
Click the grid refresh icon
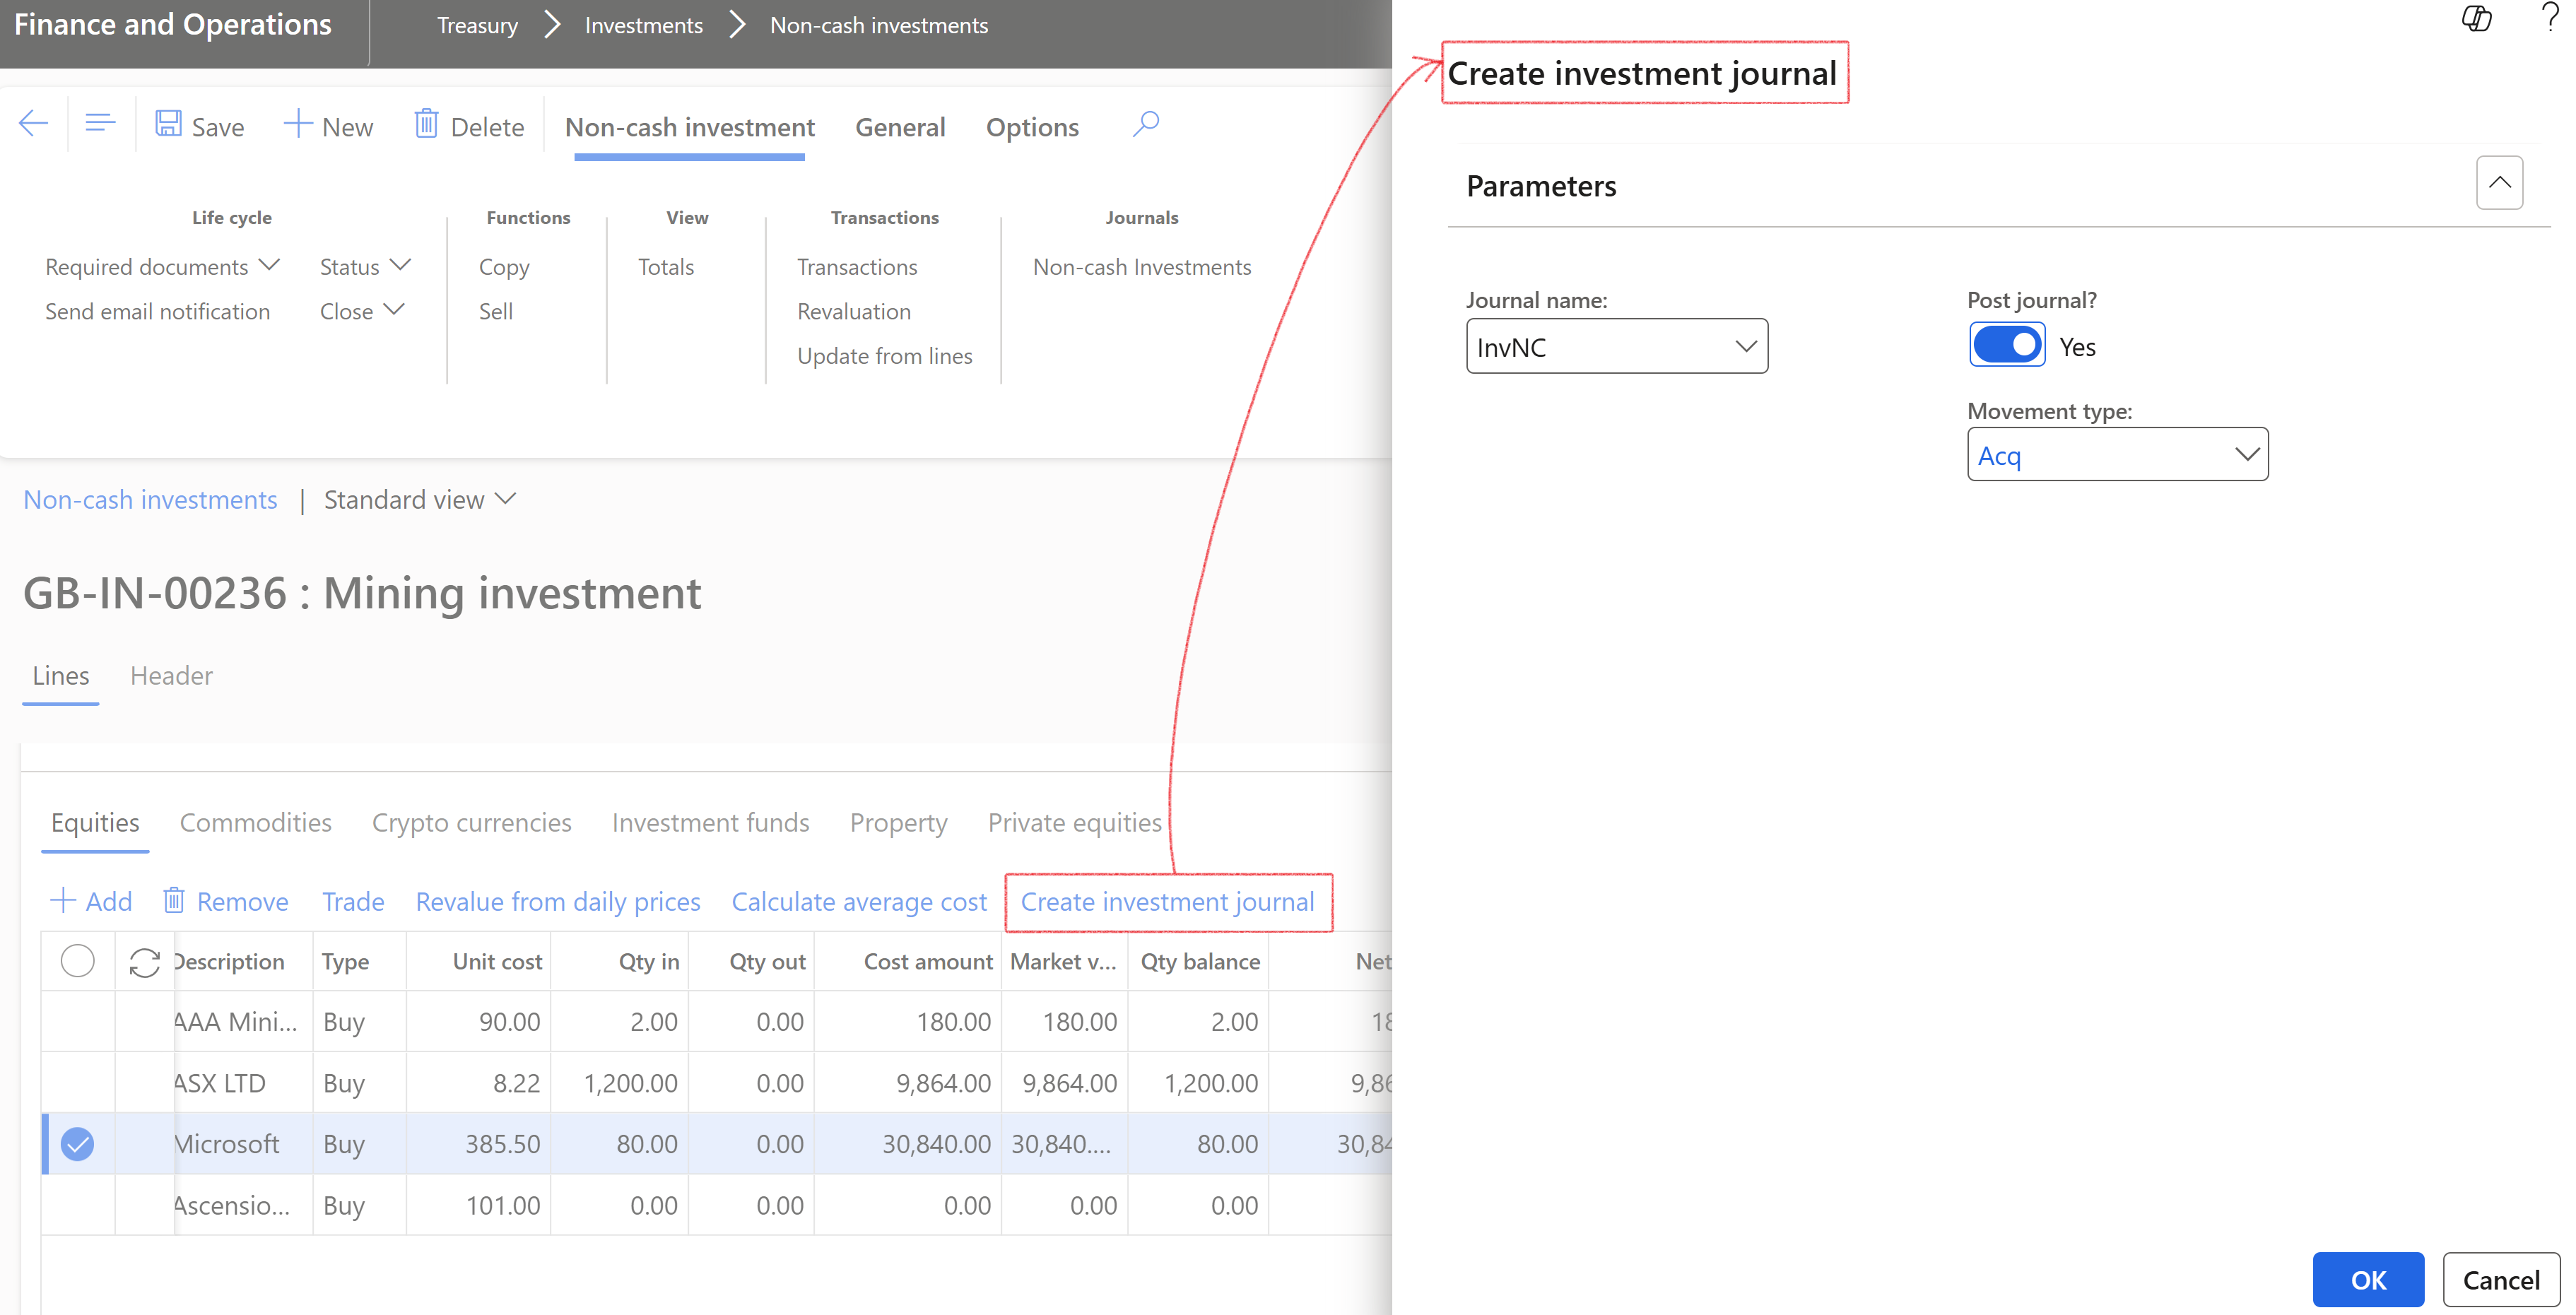click(145, 962)
